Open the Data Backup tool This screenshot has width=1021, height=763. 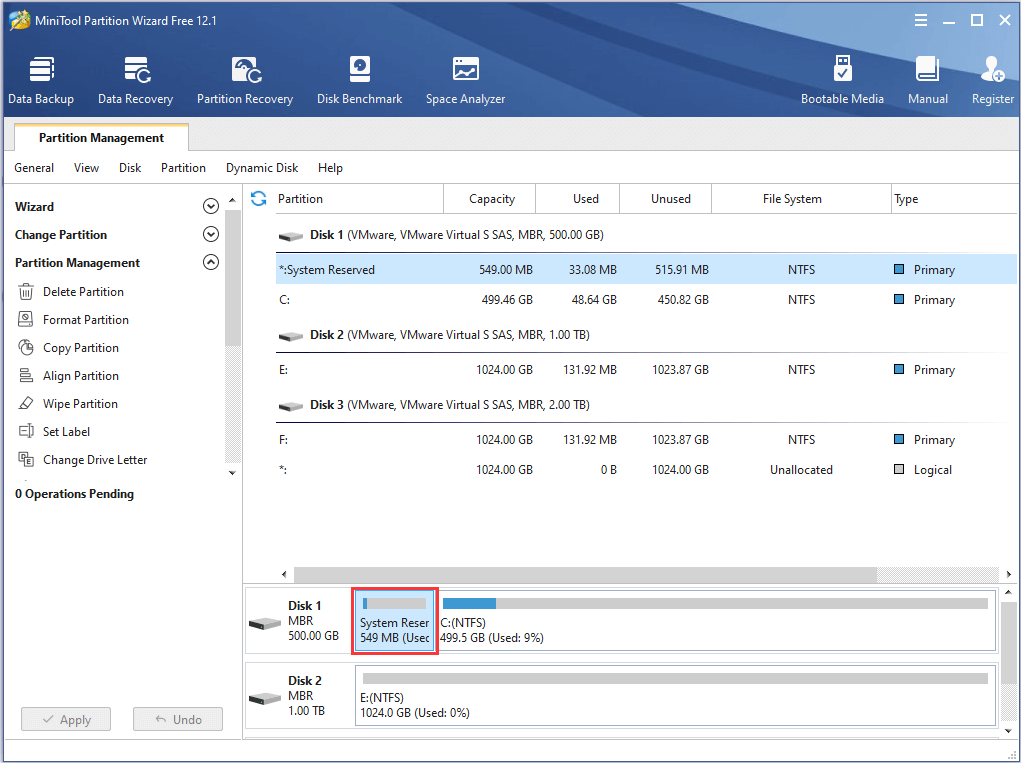pyautogui.click(x=41, y=80)
